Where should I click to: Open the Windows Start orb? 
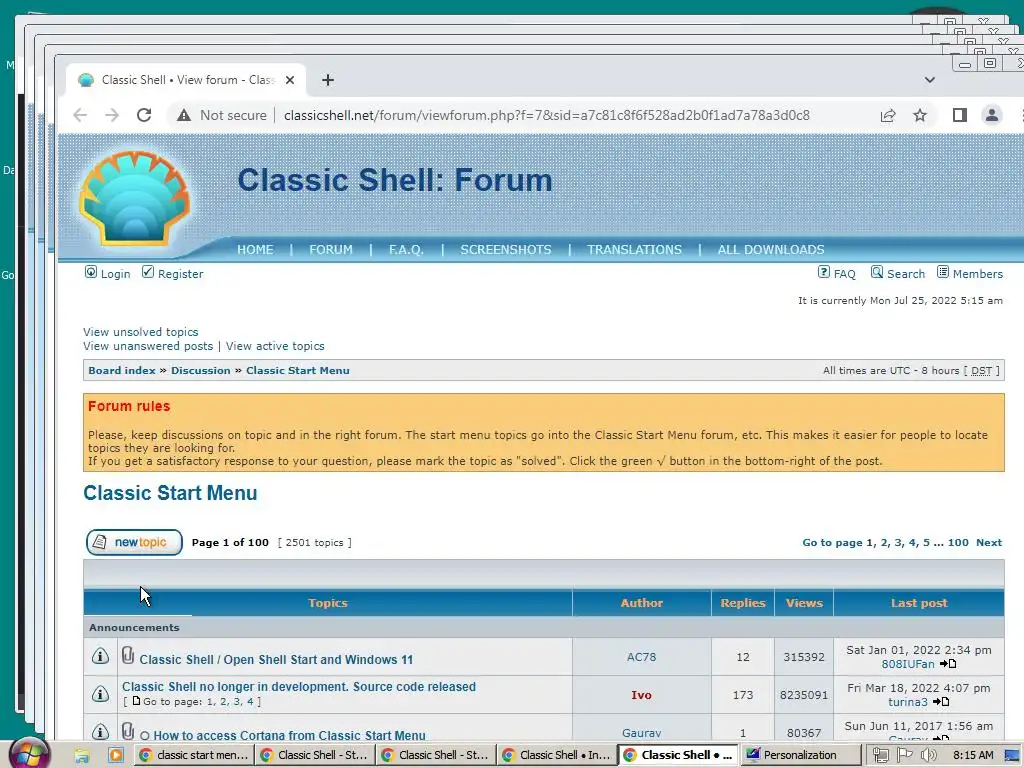31,754
